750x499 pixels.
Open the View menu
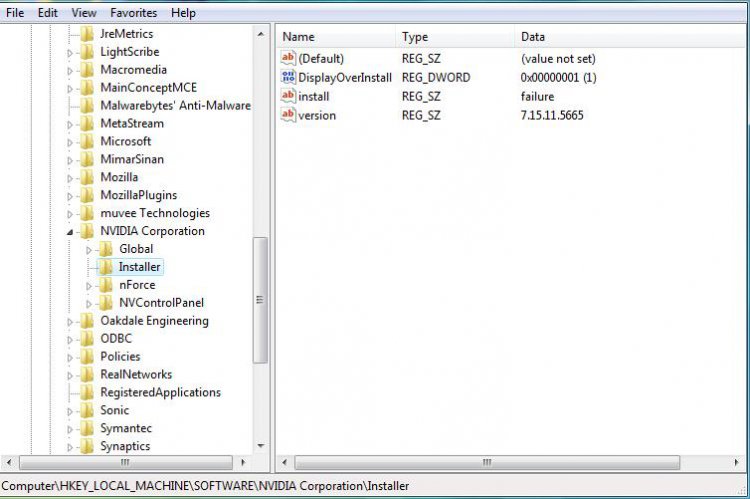pos(84,13)
